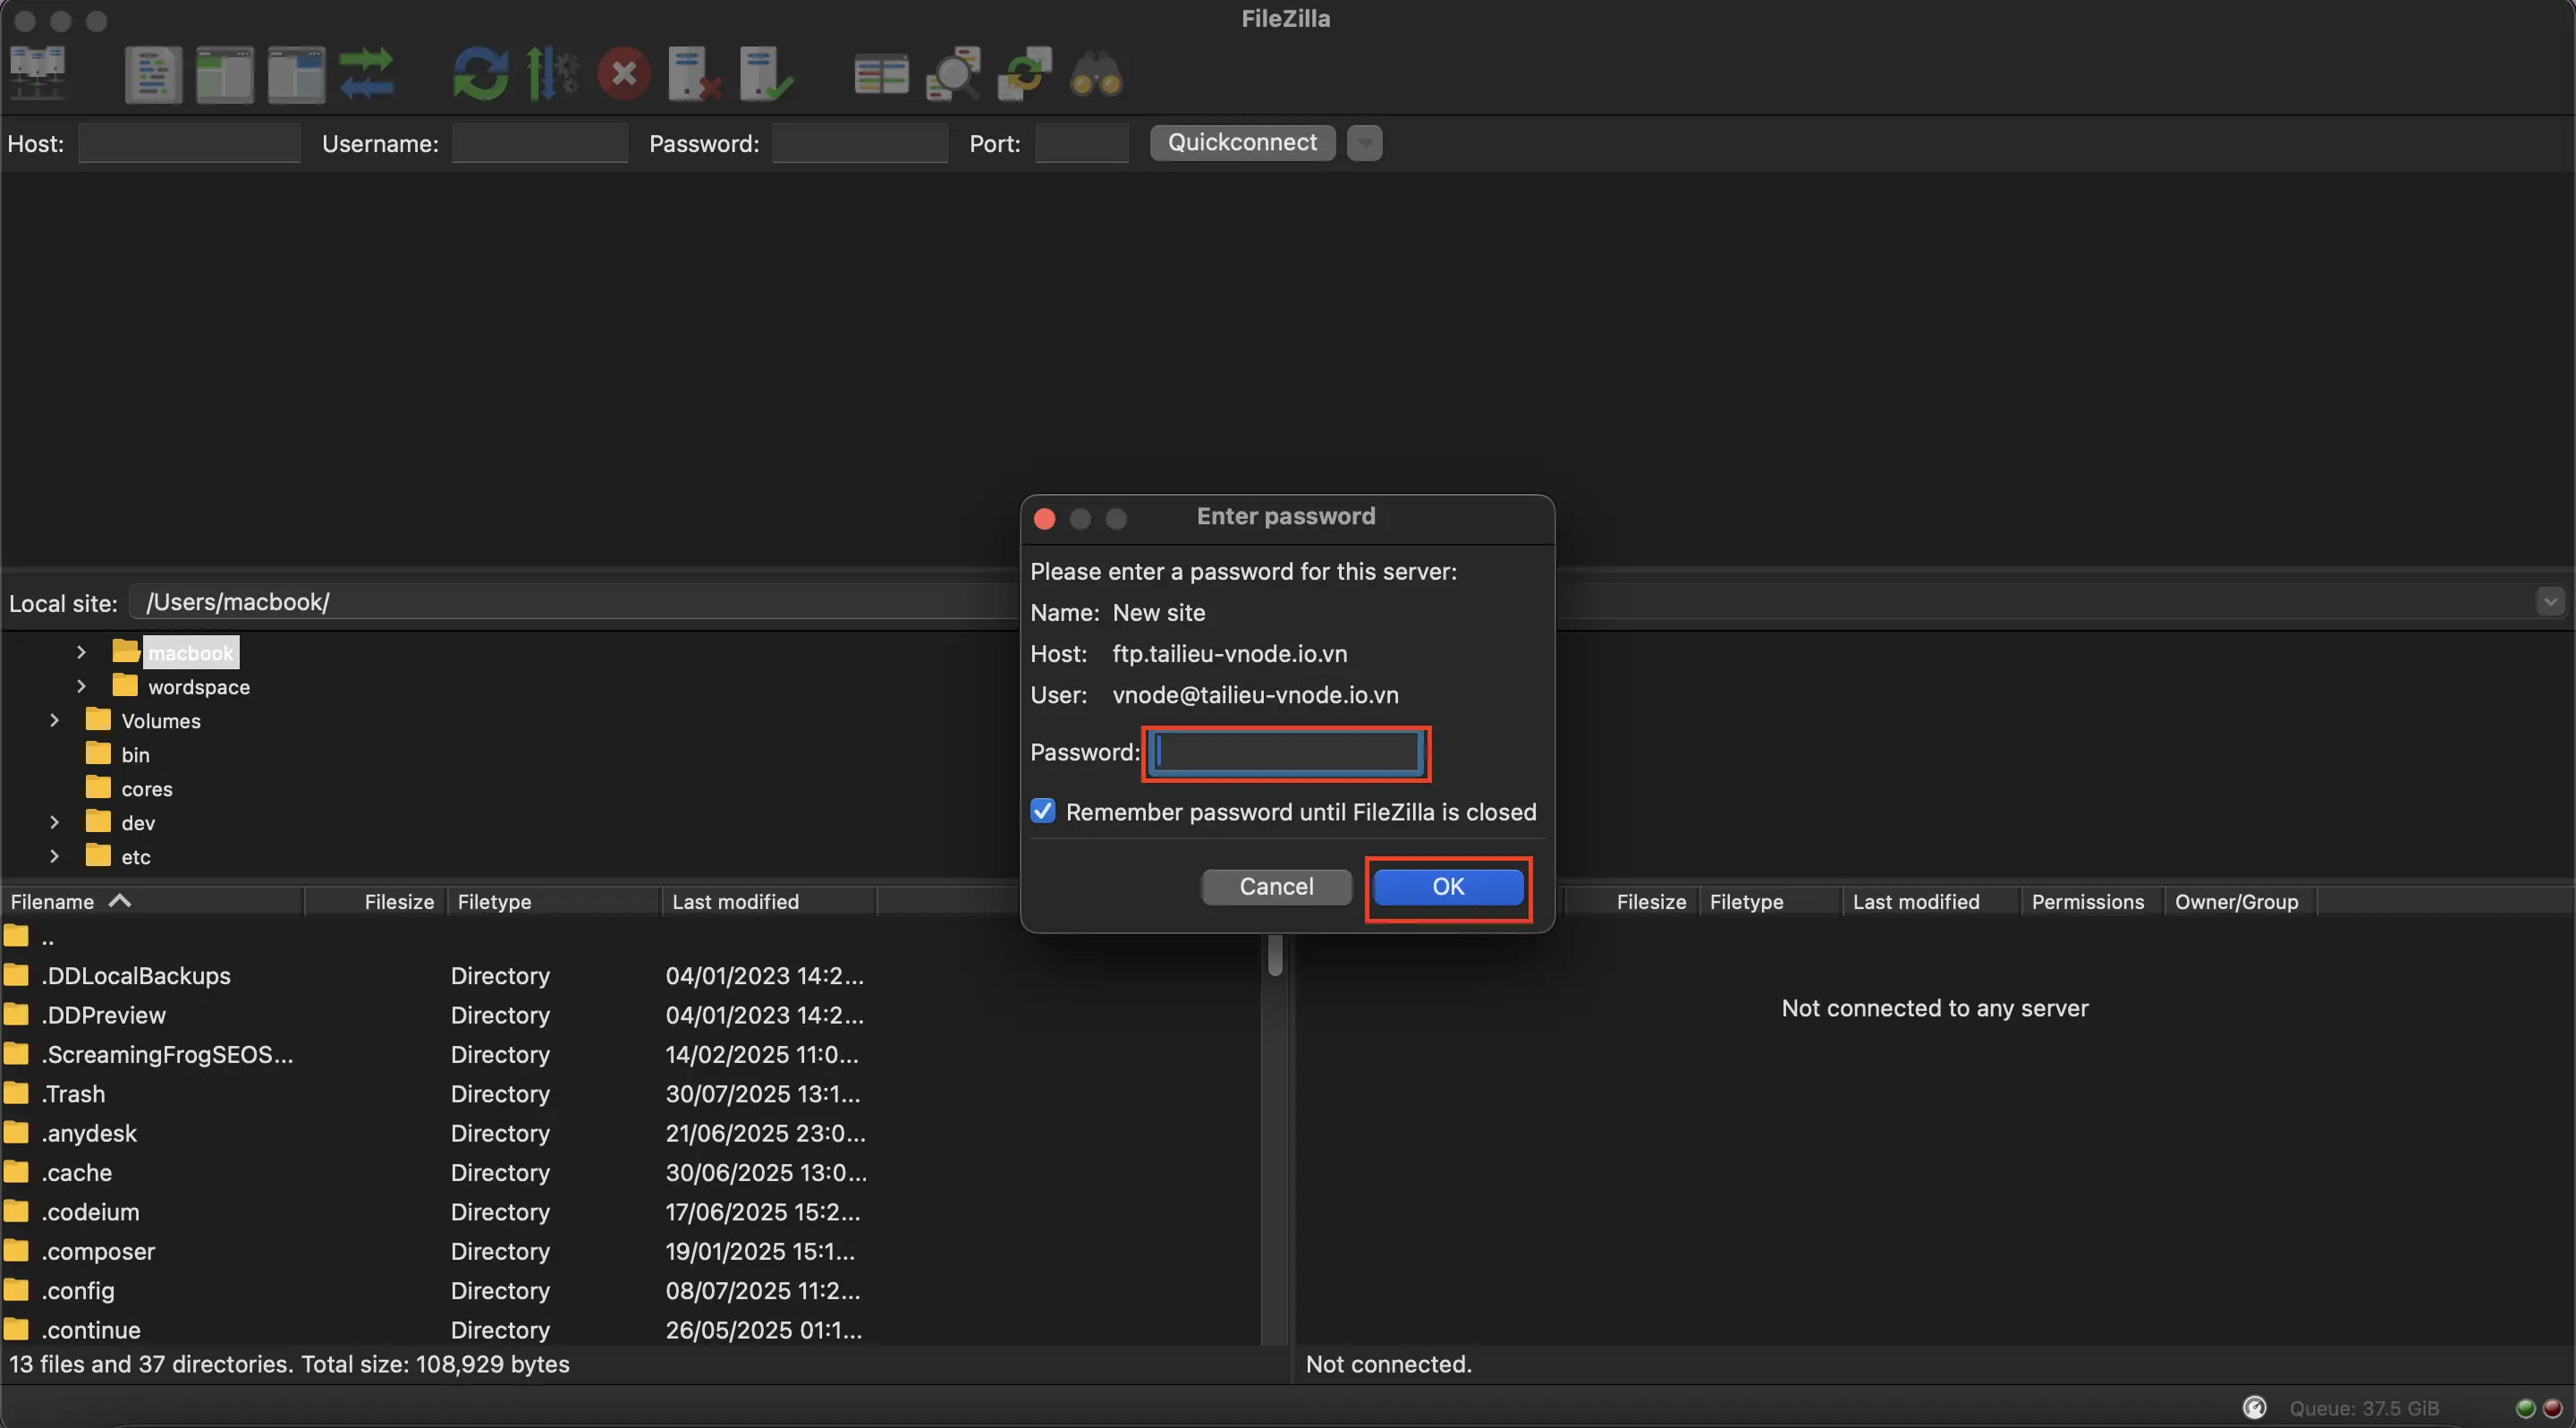
Task: Select the cores folder in tree
Action: 129,788
